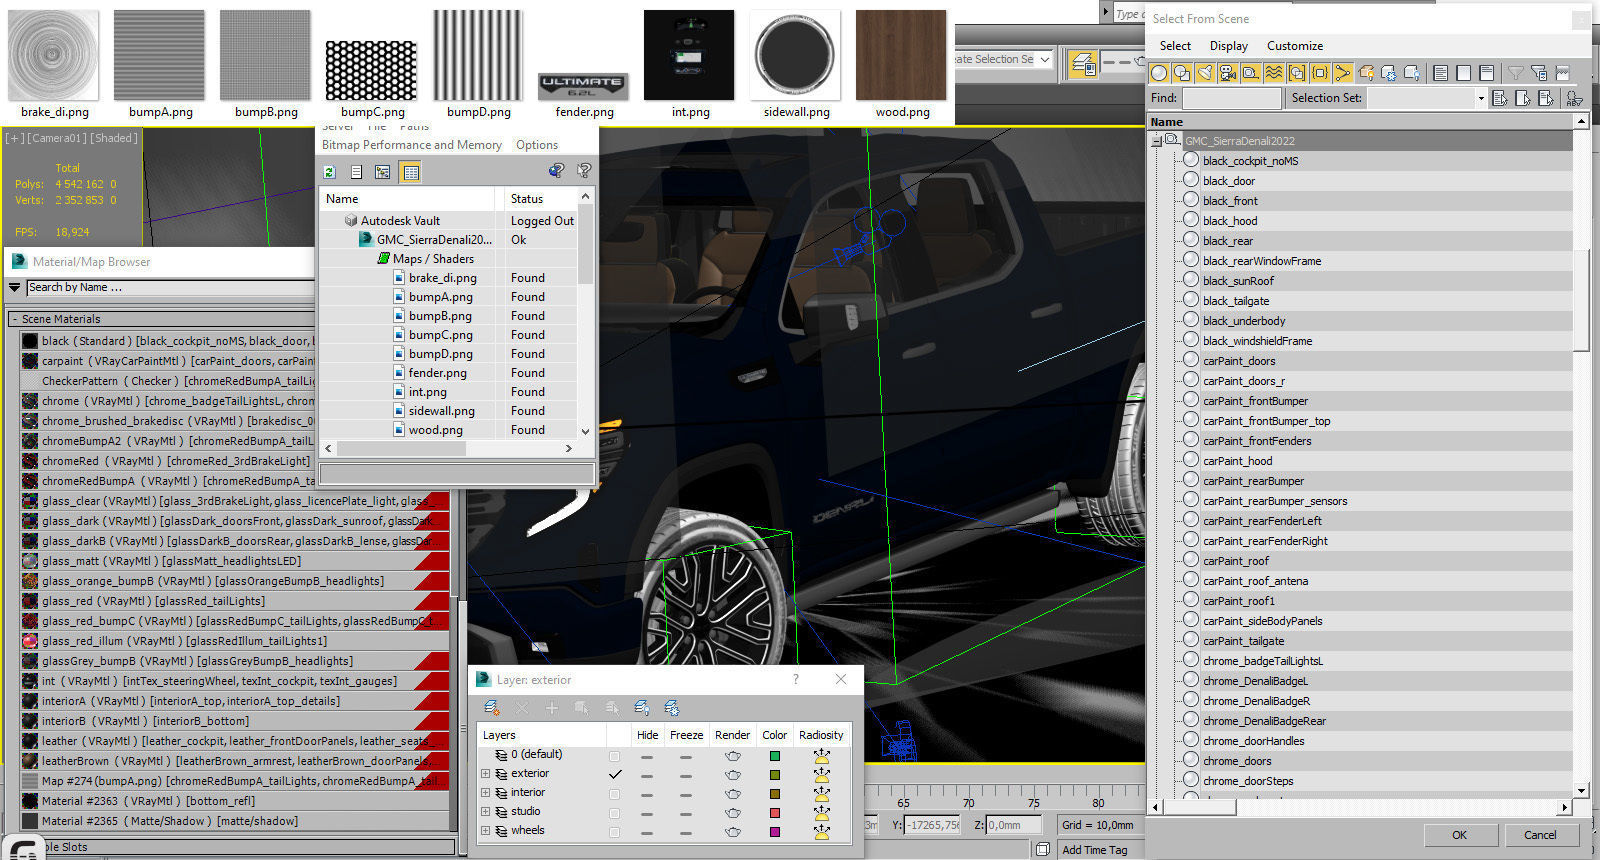
Task: Change wheels layer magenta color swatch
Action: tap(774, 831)
